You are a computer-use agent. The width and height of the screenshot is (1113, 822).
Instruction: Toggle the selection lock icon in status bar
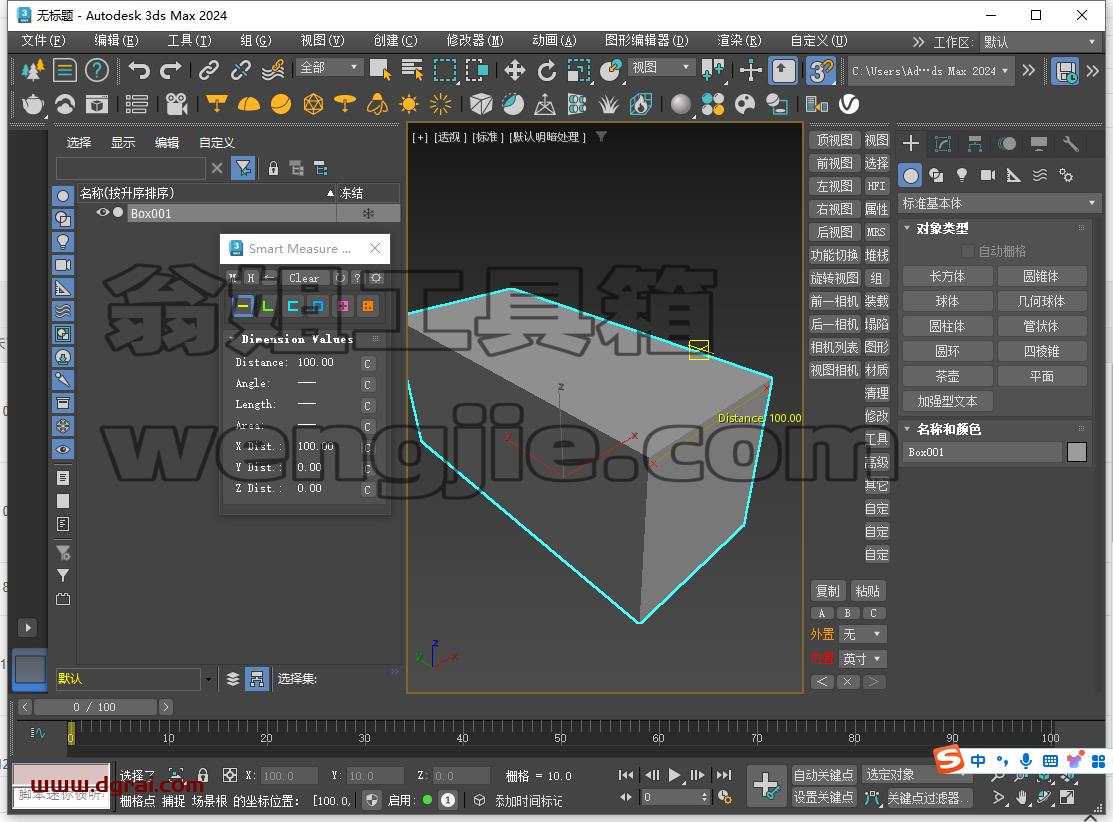coord(203,775)
